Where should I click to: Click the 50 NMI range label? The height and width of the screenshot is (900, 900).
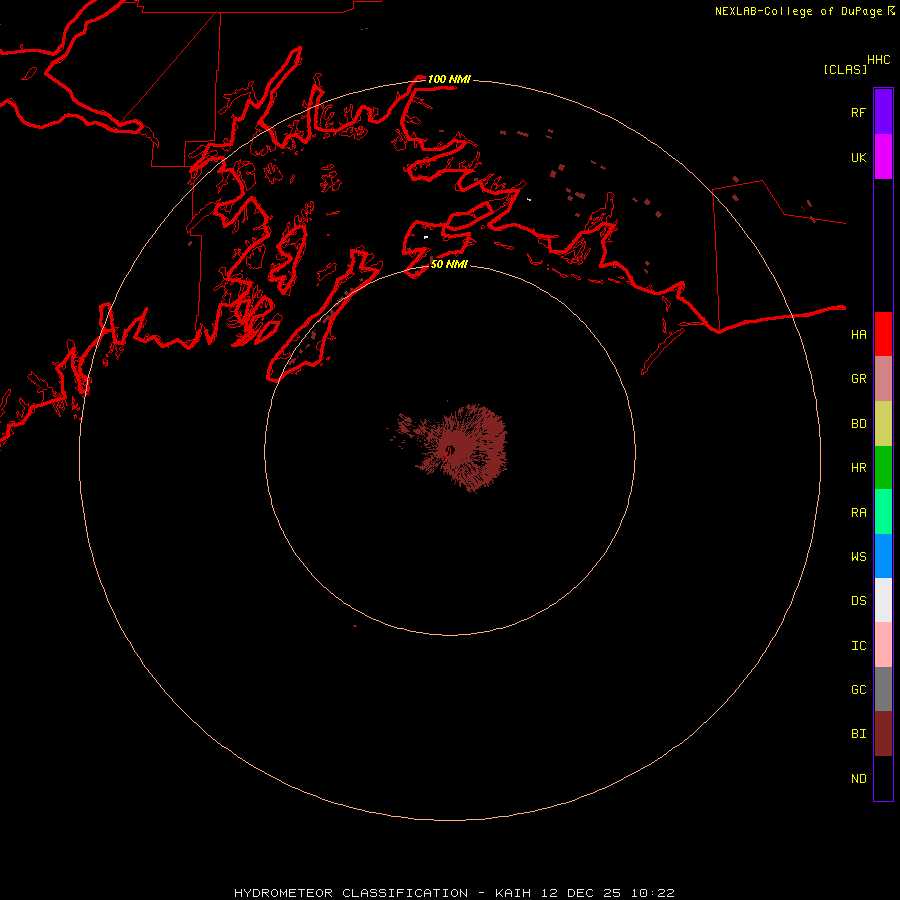pyautogui.click(x=449, y=264)
